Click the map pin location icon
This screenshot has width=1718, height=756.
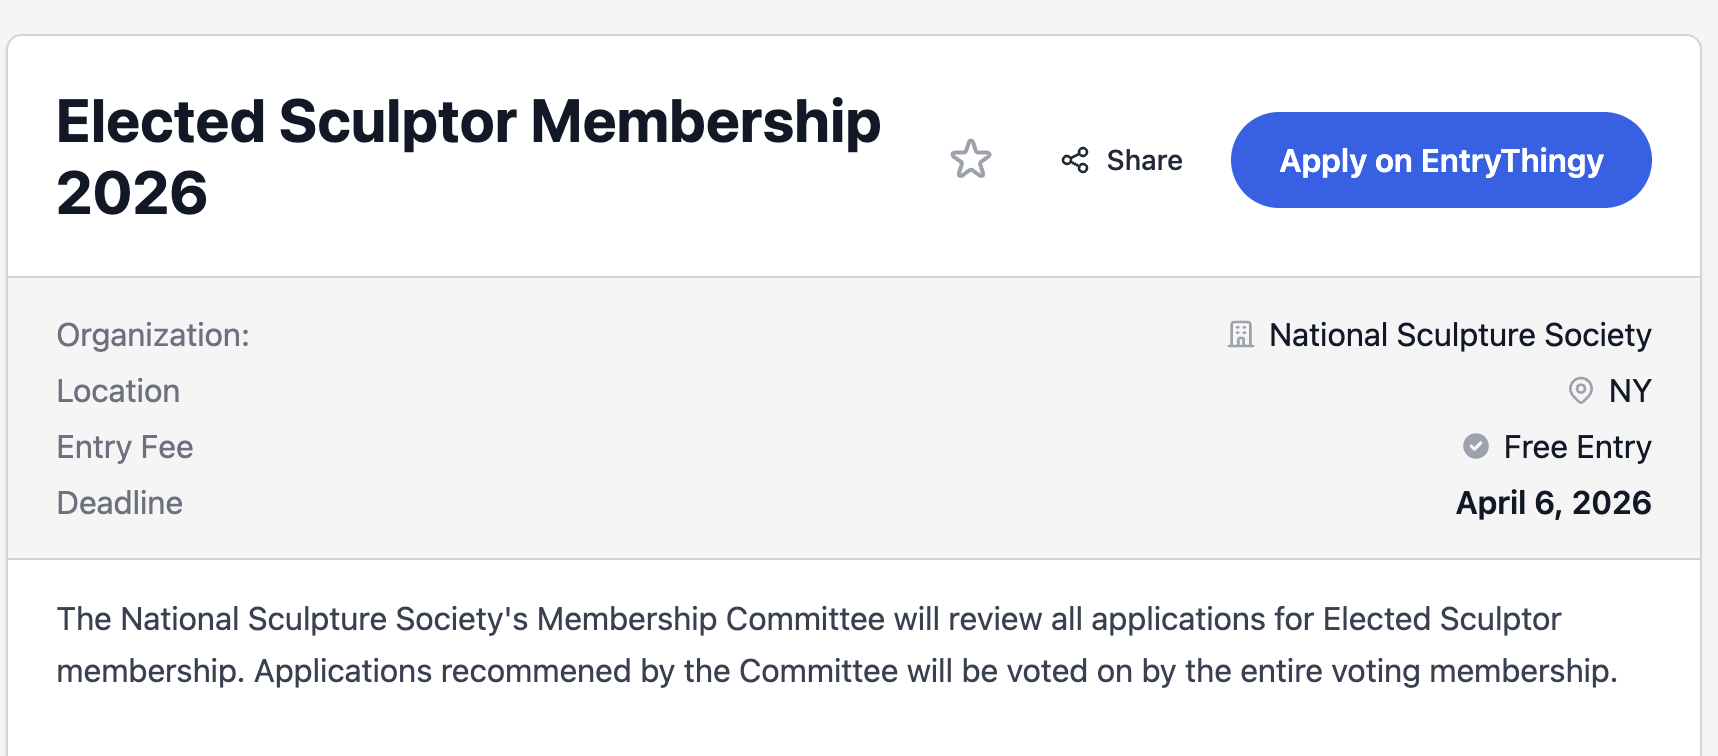[1580, 391]
